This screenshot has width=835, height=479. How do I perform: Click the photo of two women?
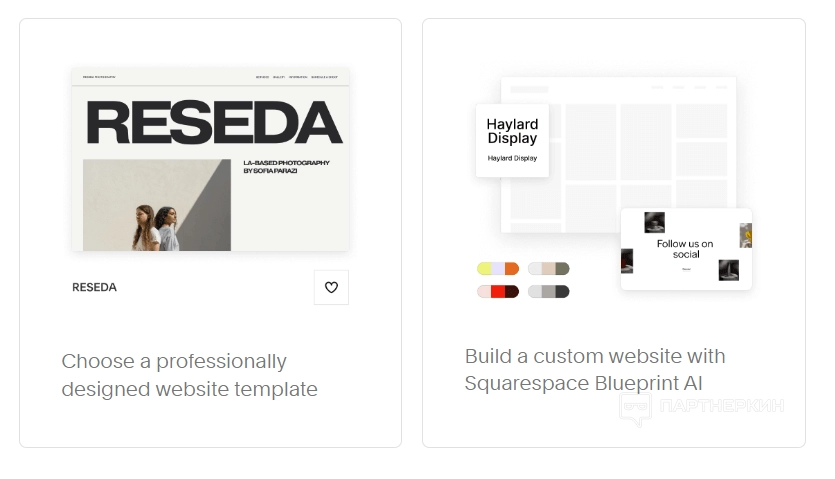156,206
